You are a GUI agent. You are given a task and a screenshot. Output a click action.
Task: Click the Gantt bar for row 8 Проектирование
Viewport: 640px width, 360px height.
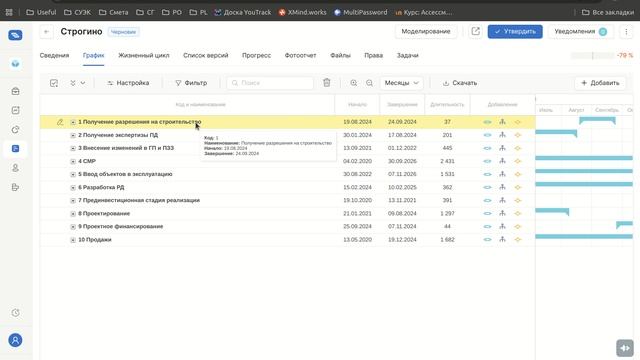[552, 211]
